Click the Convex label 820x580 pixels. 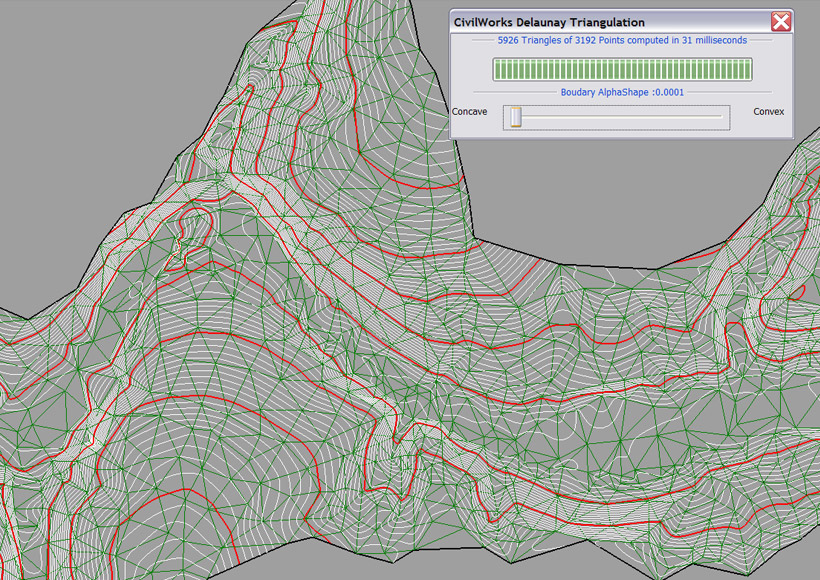[769, 112]
